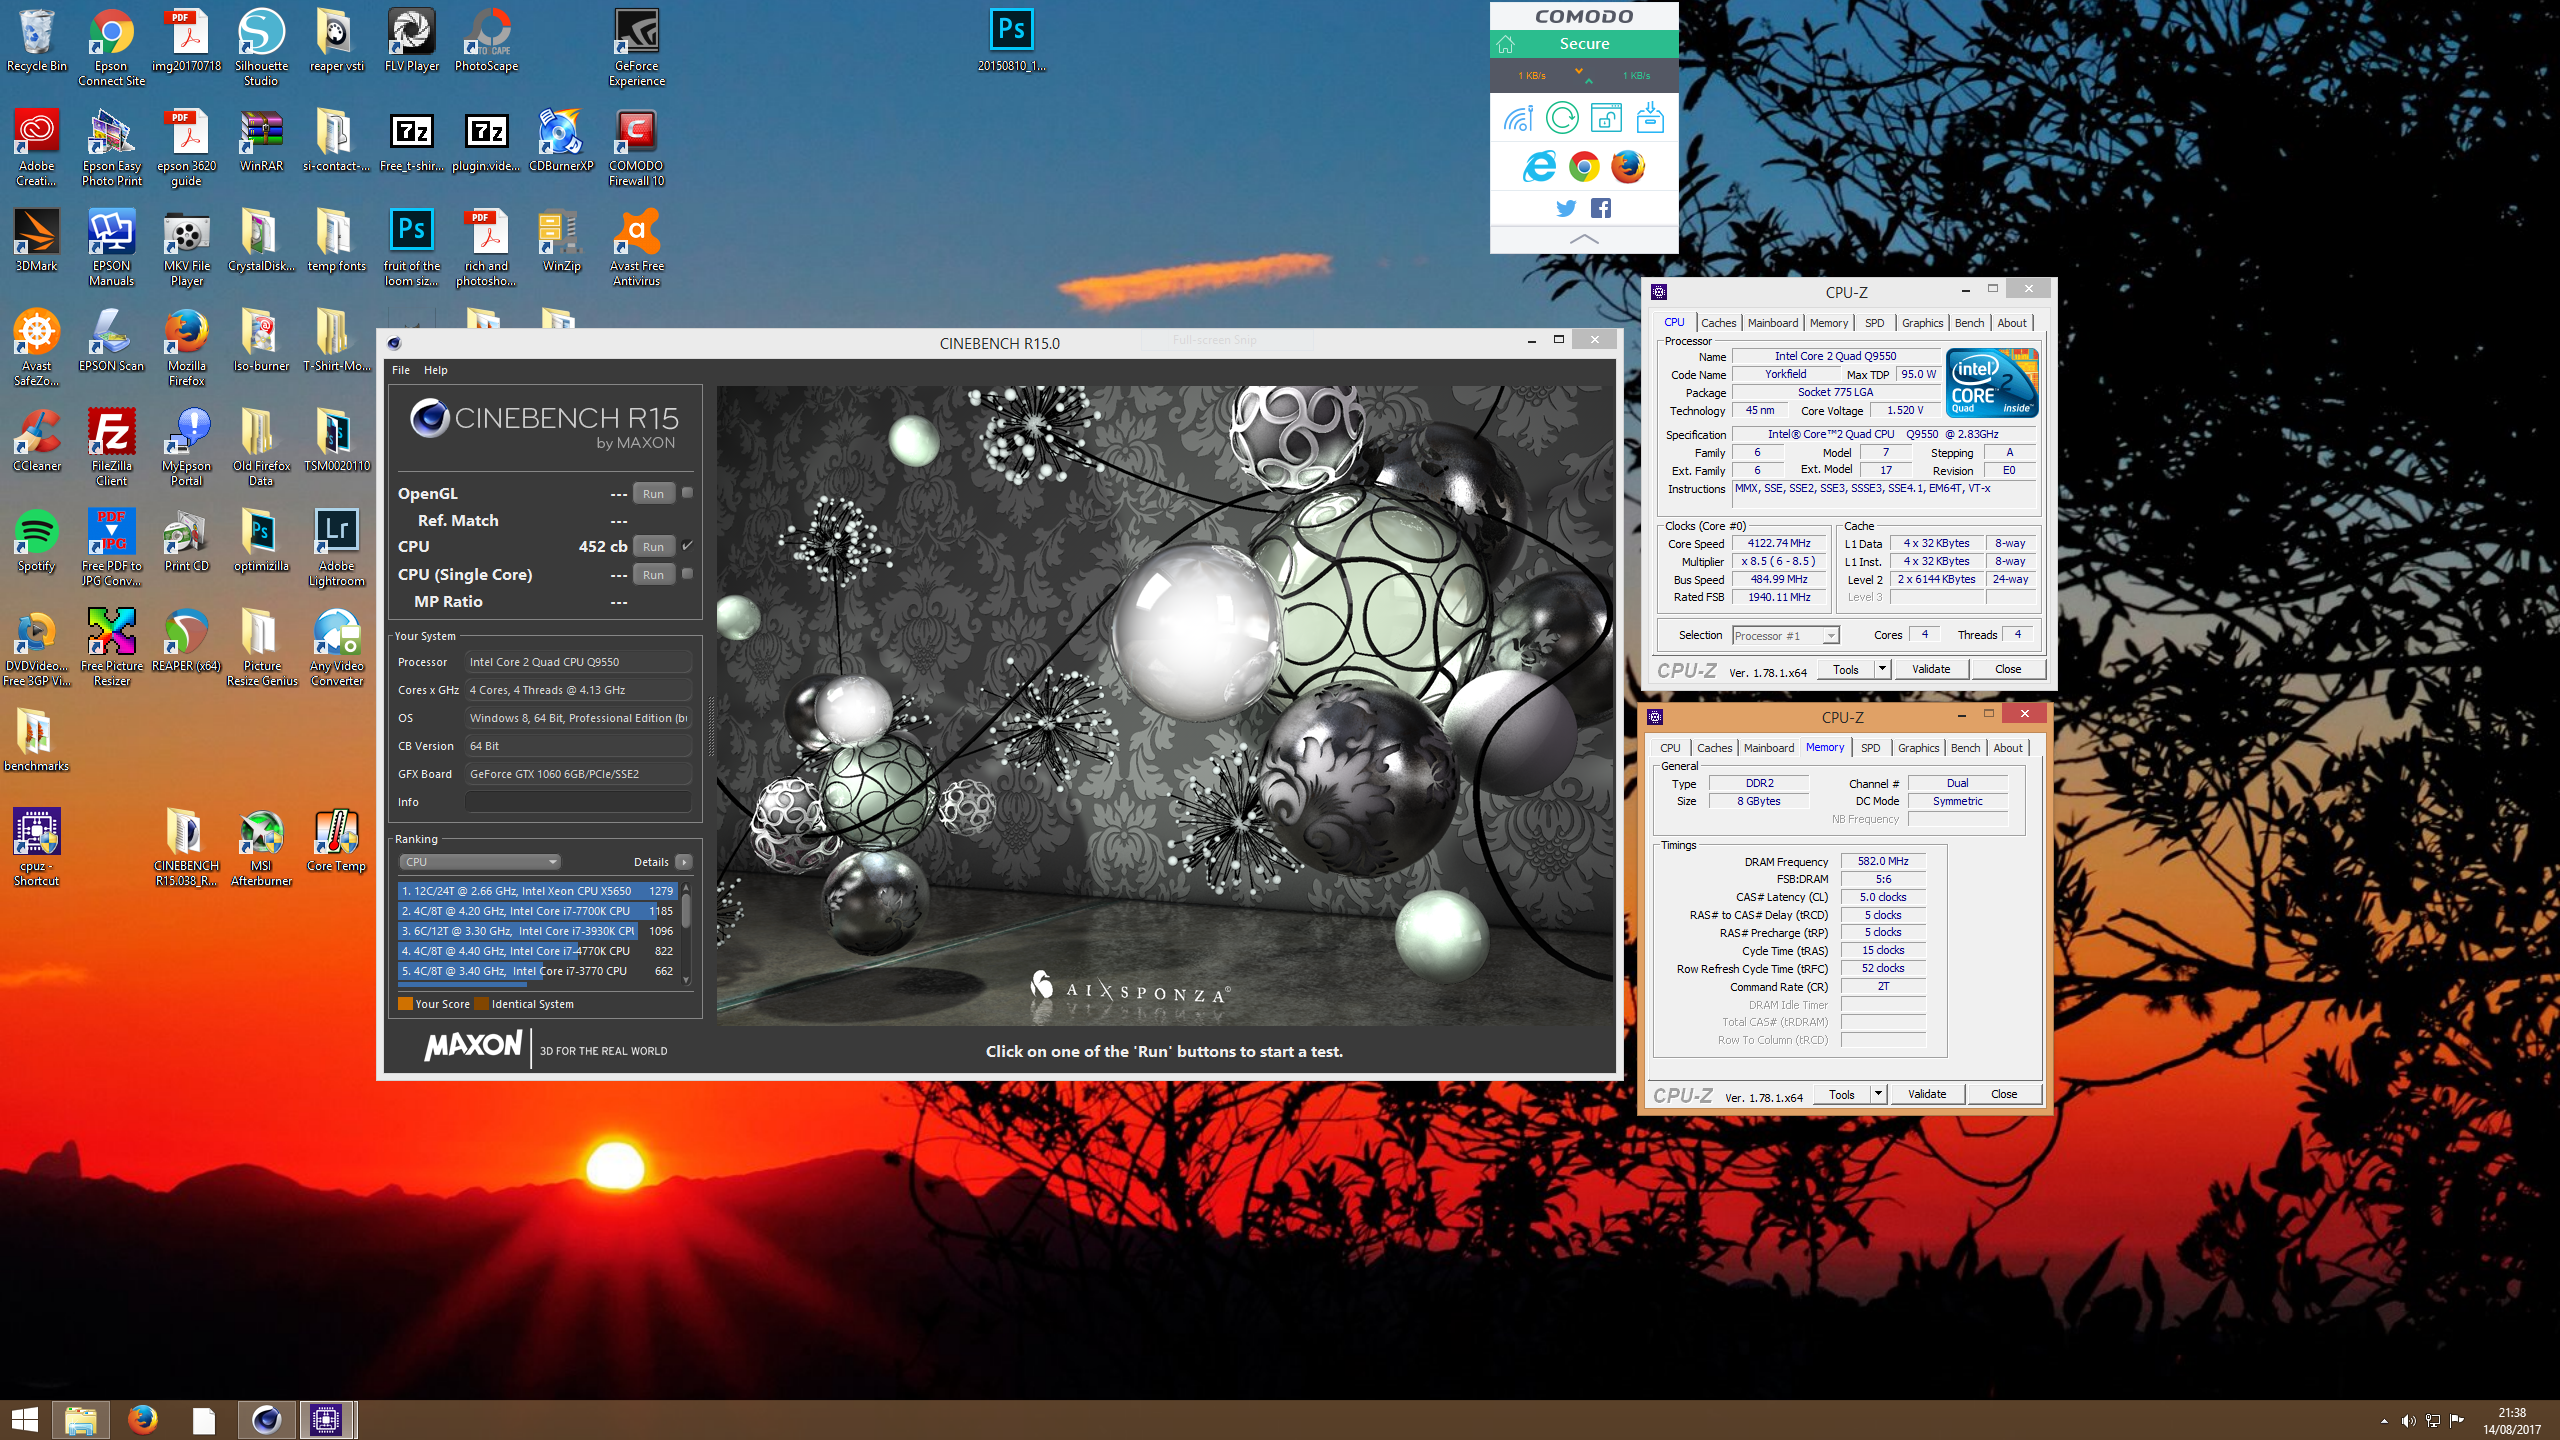Click the Identical System brown swatch
This screenshot has height=1440, width=2560.
[482, 1004]
